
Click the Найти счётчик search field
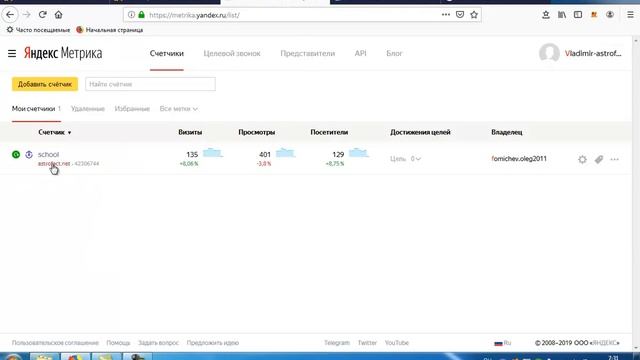[x=150, y=84]
